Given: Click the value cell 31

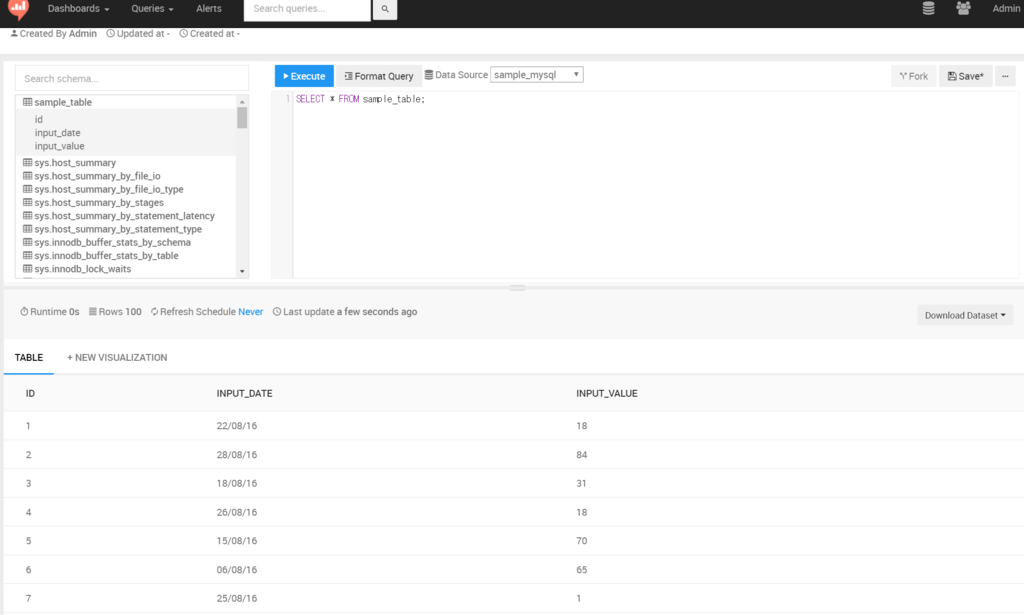Looking at the screenshot, I should (581, 483).
